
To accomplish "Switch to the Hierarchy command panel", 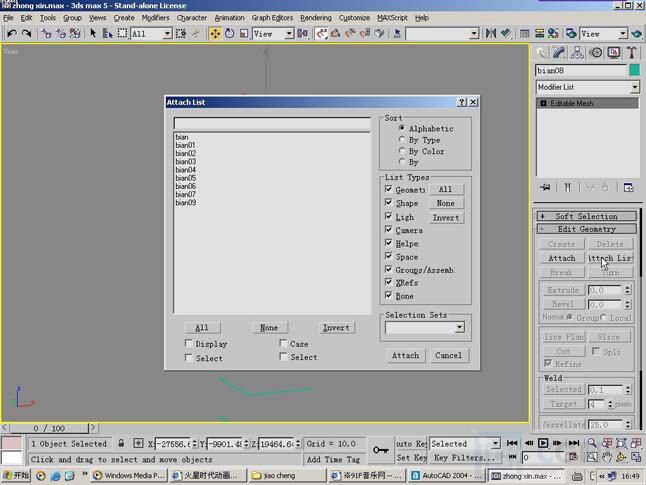I will [577, 53].
